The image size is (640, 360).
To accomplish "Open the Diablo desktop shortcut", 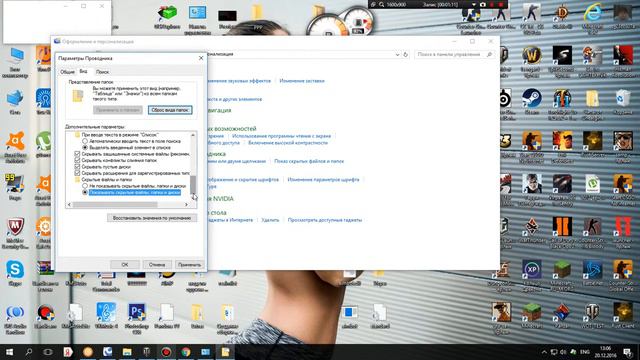I will [x=562, y=12].
